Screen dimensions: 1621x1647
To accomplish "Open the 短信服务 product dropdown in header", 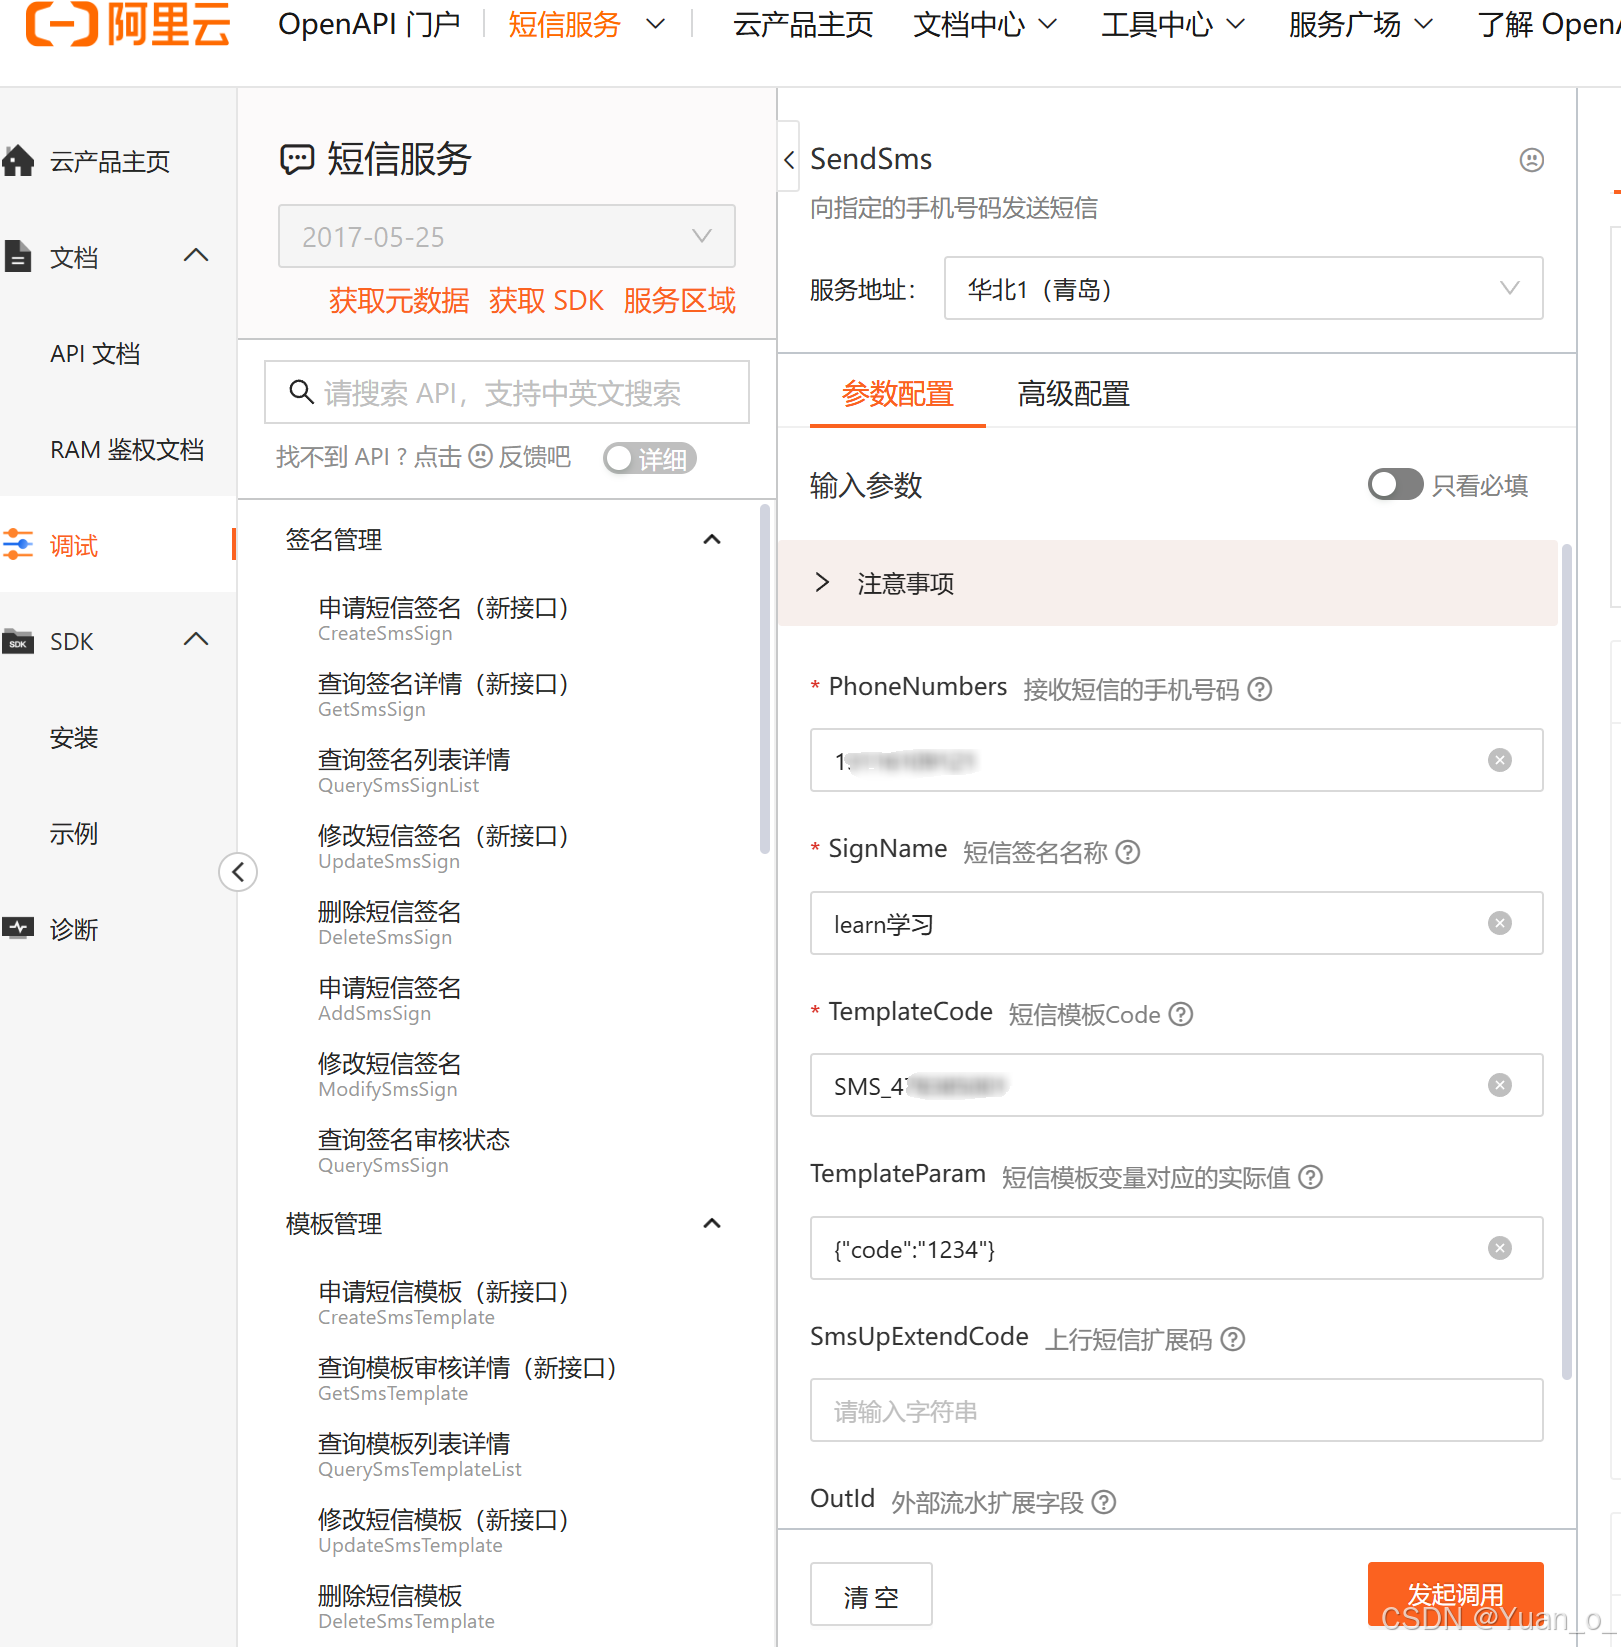I will [586, 24].
